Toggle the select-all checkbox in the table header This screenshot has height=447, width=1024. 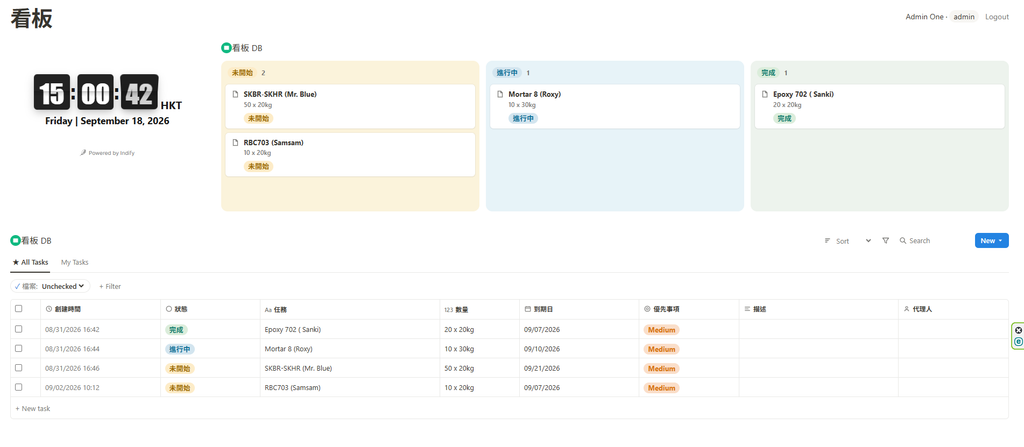pos(18,308)
